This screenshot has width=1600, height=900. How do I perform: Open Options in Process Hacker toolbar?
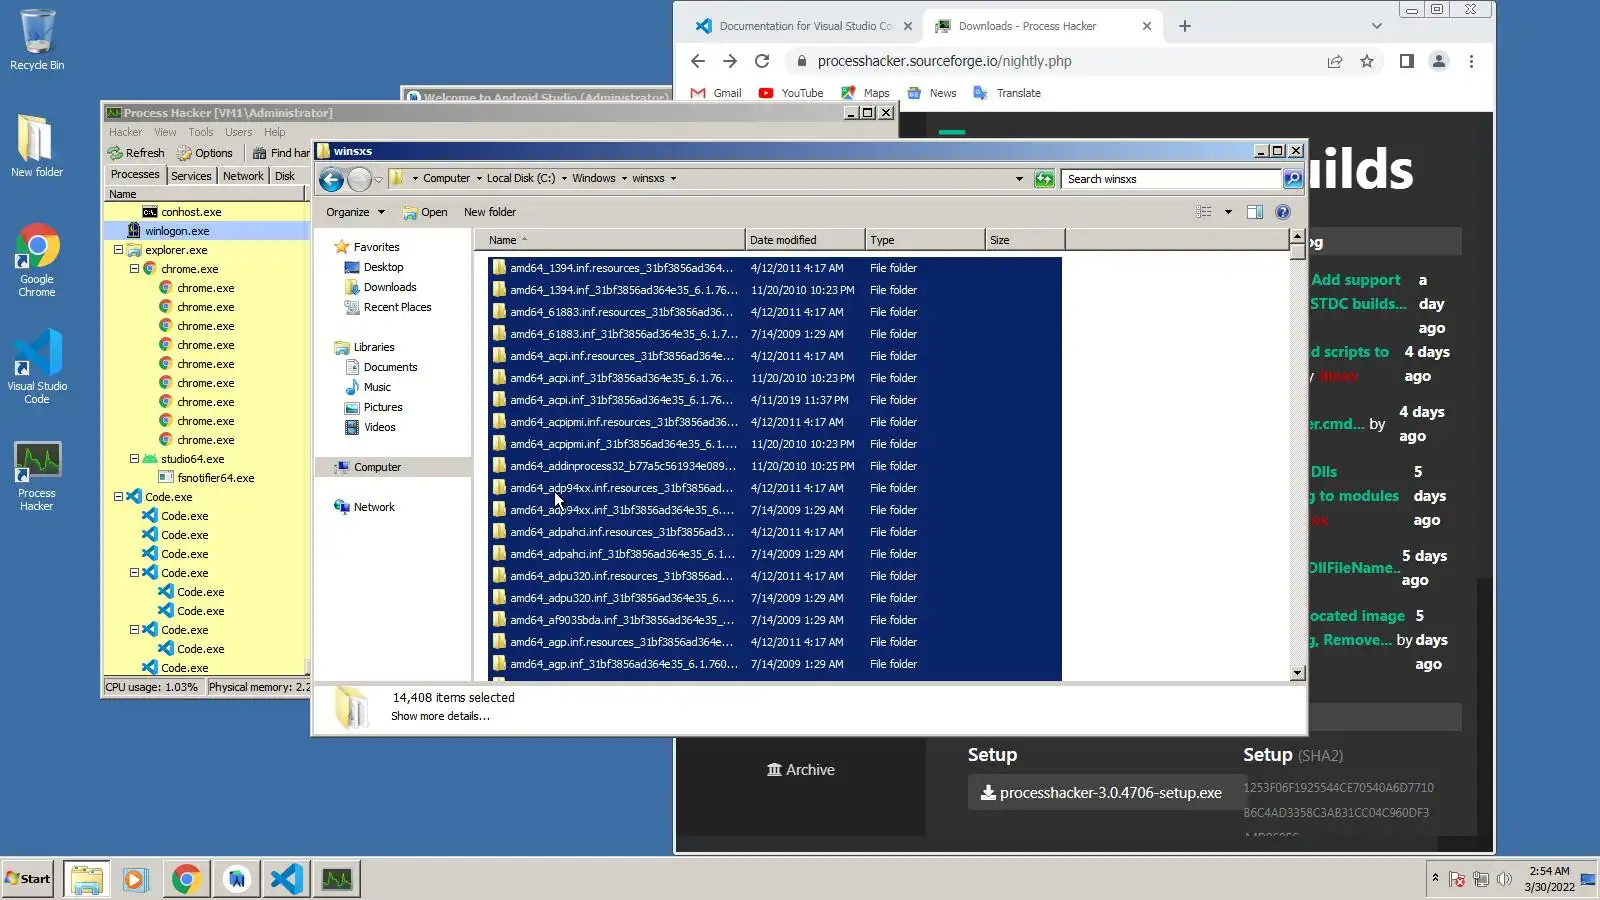(205, 153)
